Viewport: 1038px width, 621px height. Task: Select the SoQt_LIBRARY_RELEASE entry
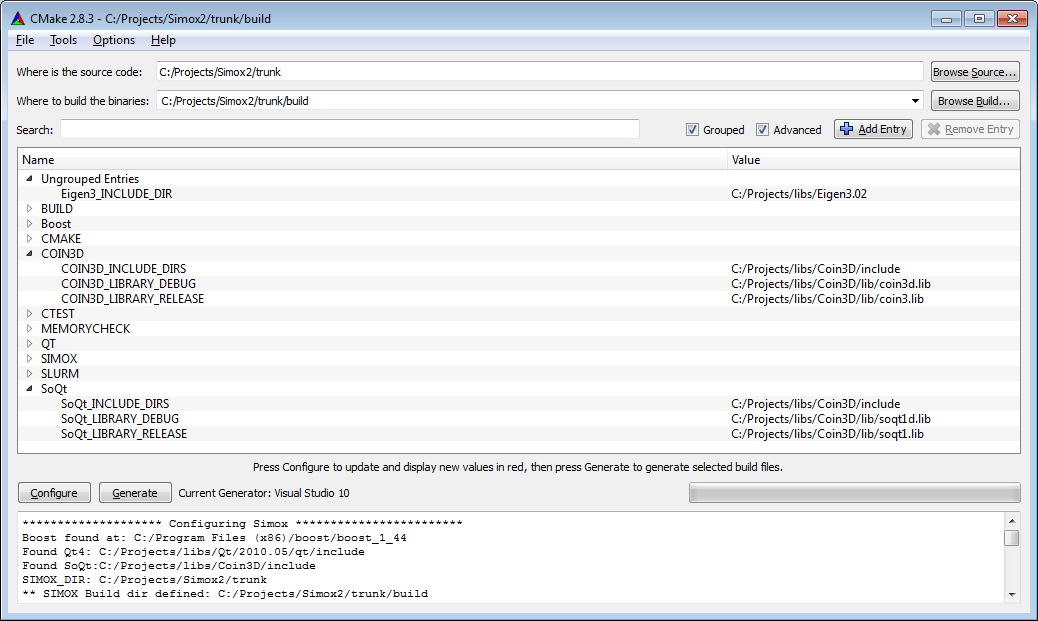click(x=124, y=434)
